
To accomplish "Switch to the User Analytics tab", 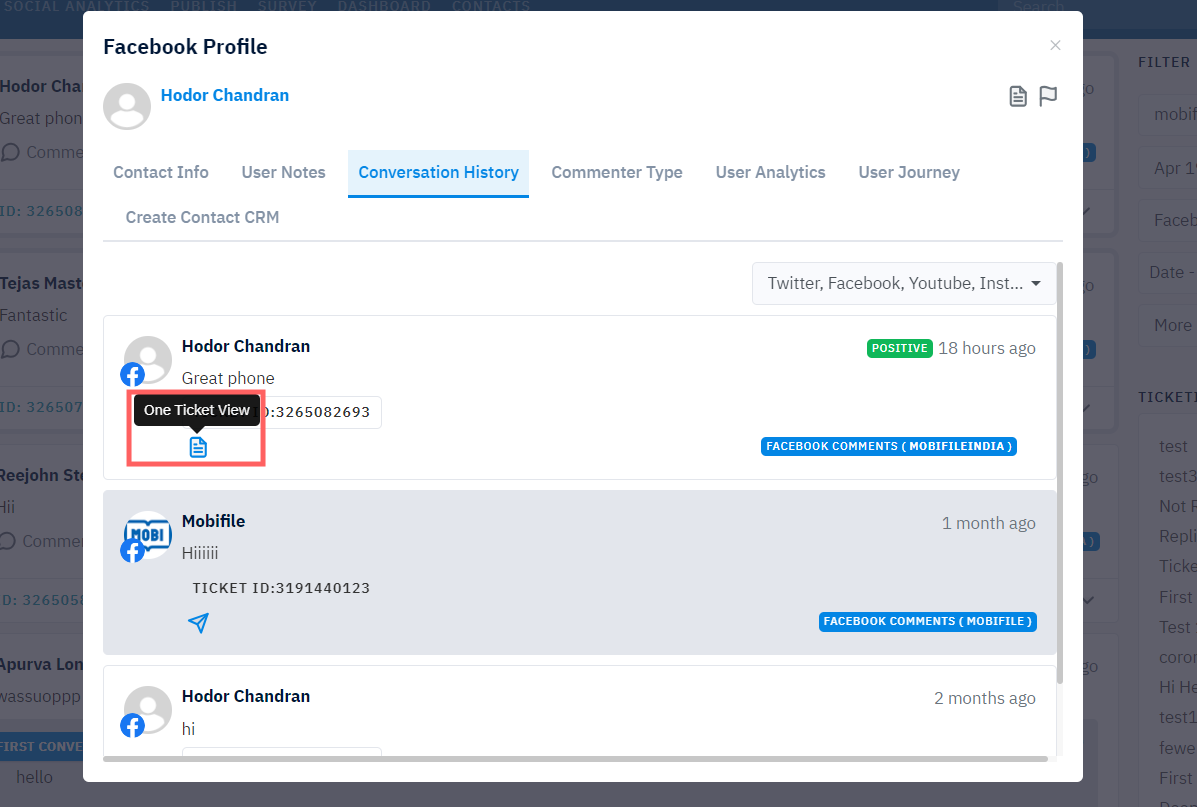I will pyautogui.click(x=770, y=173).
